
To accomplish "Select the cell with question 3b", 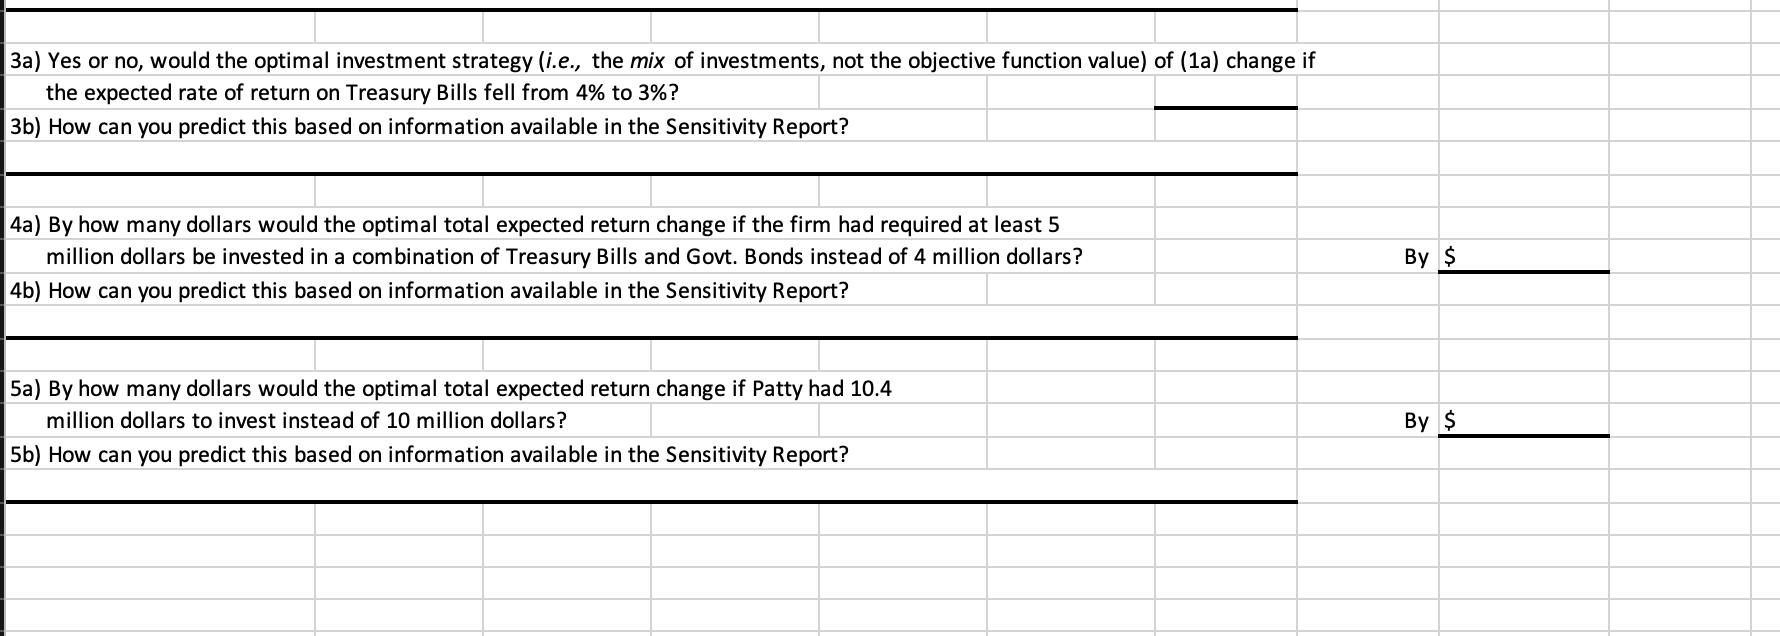I will (x=428, y=127).
